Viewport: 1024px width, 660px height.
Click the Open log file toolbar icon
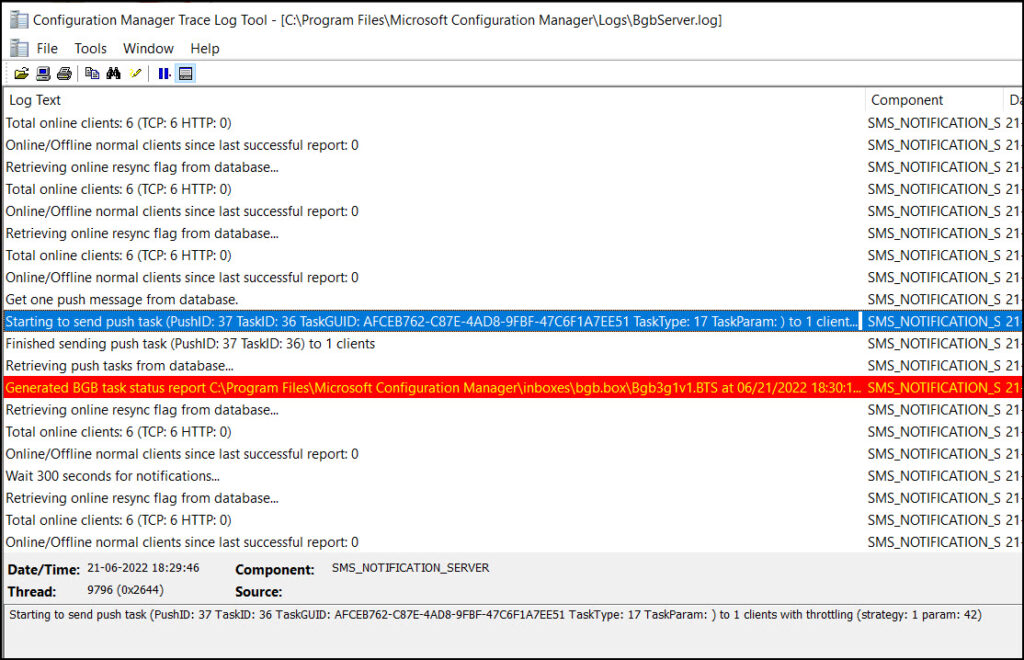point(22,74)
